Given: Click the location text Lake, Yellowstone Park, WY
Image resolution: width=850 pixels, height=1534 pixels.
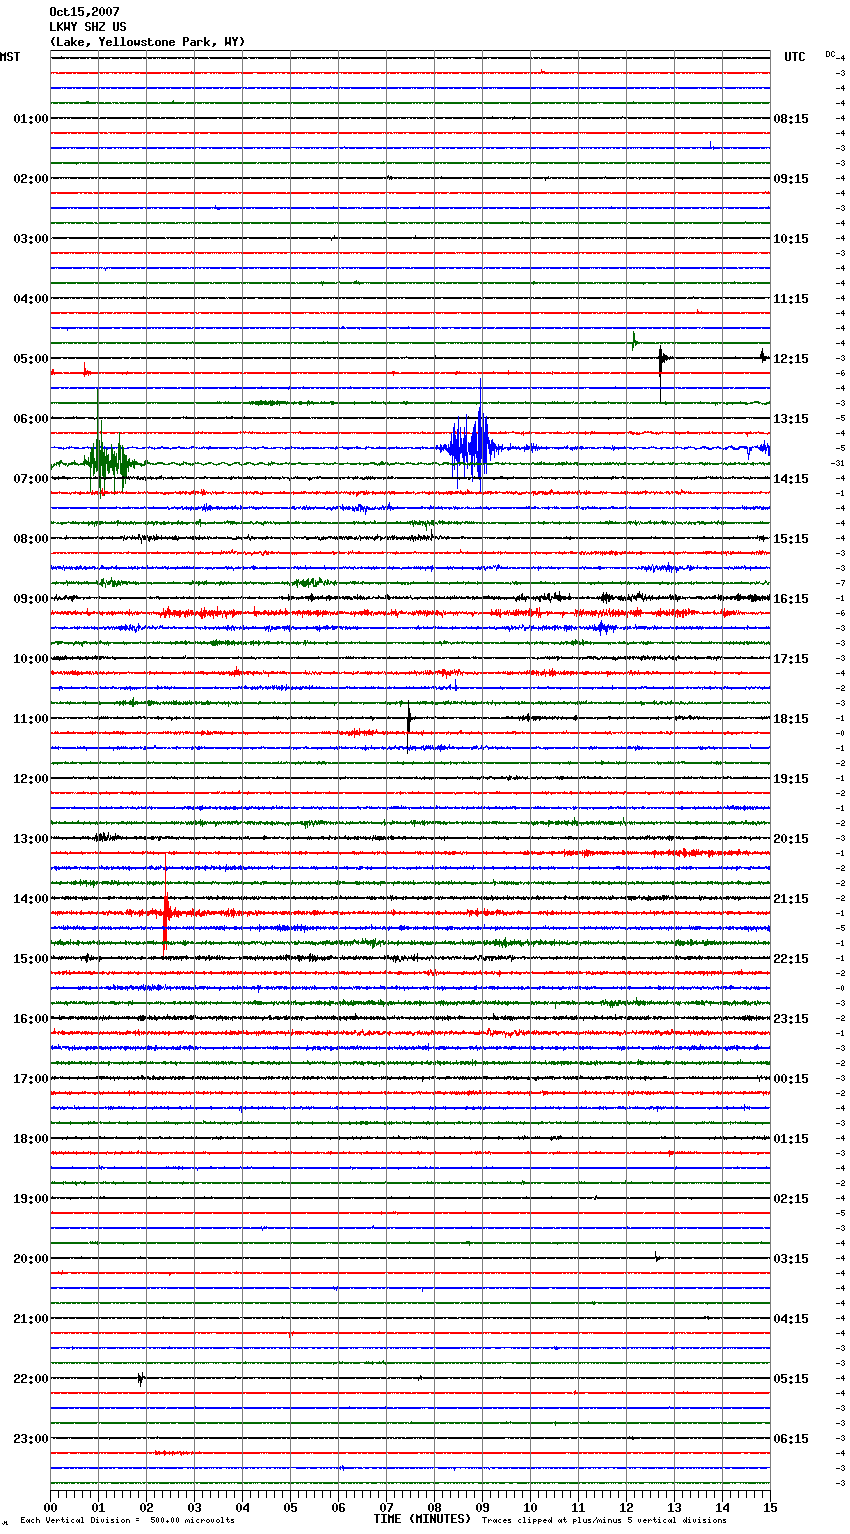Looking at the screenshot, I should point(147,42).
